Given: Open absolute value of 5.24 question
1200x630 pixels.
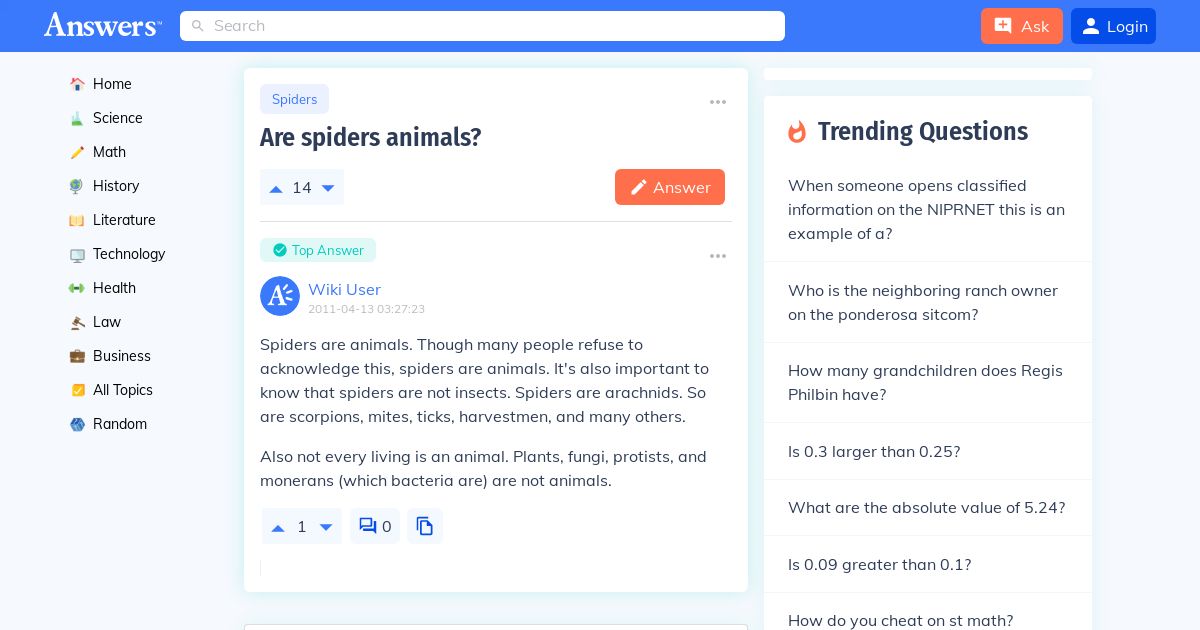Looking at the screenshot, I should pyautogui.click(x=928, y=507).
